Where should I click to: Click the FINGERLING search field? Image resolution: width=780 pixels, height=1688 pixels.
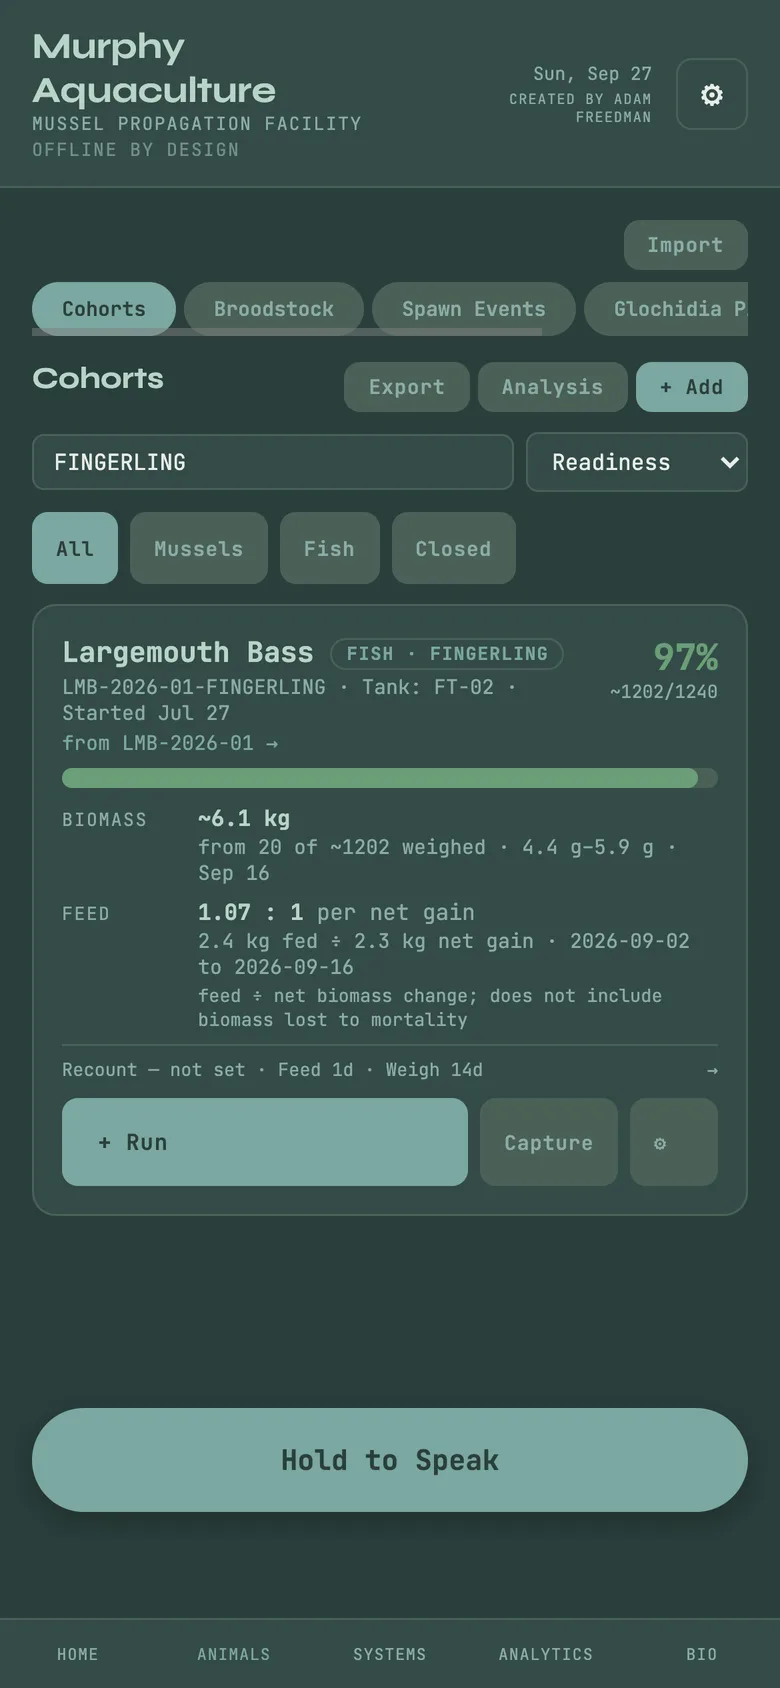[x=273, y=462]
